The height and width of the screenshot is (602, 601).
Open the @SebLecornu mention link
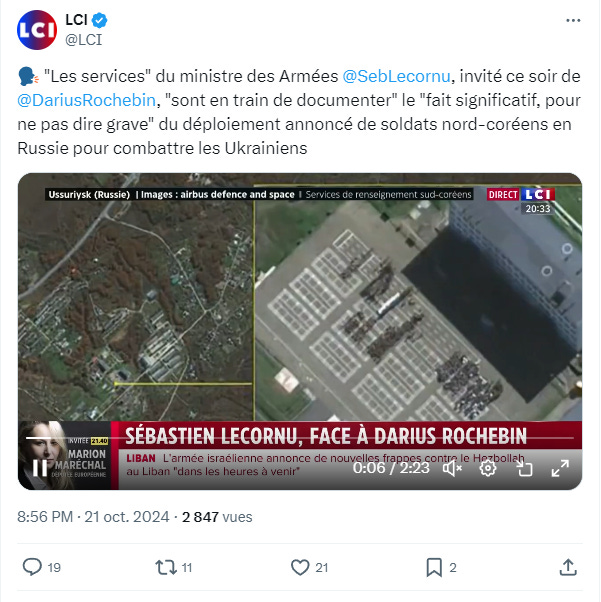tap(396, 76)
